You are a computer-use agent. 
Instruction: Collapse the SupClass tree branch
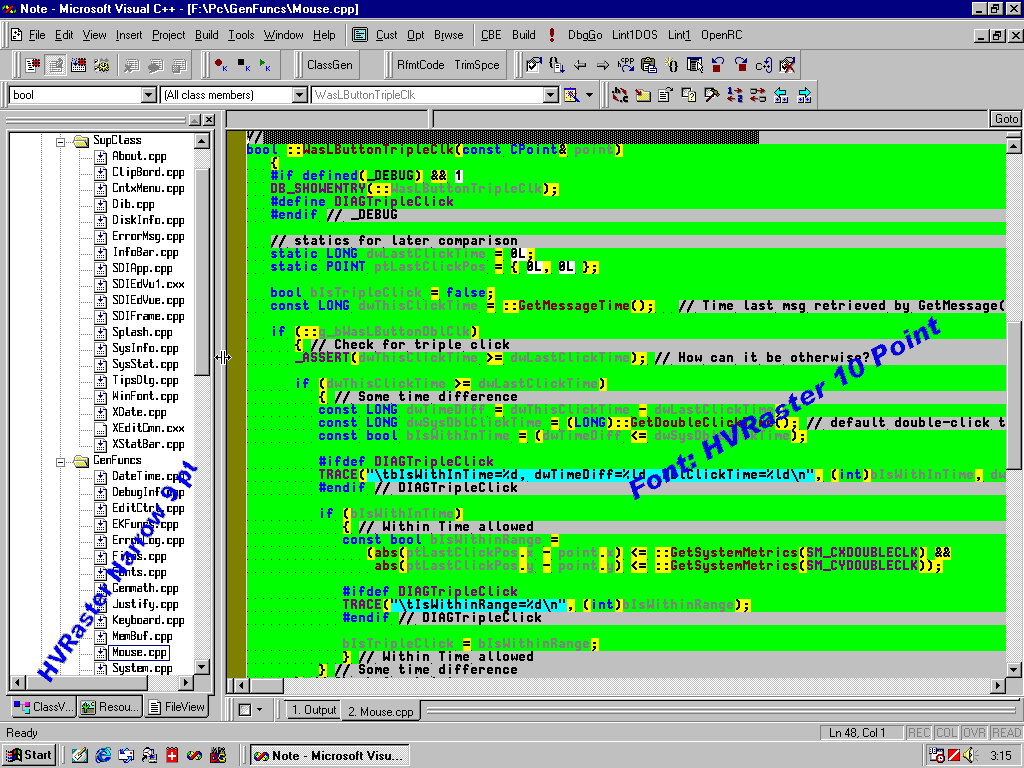click(x=62, y=140)
